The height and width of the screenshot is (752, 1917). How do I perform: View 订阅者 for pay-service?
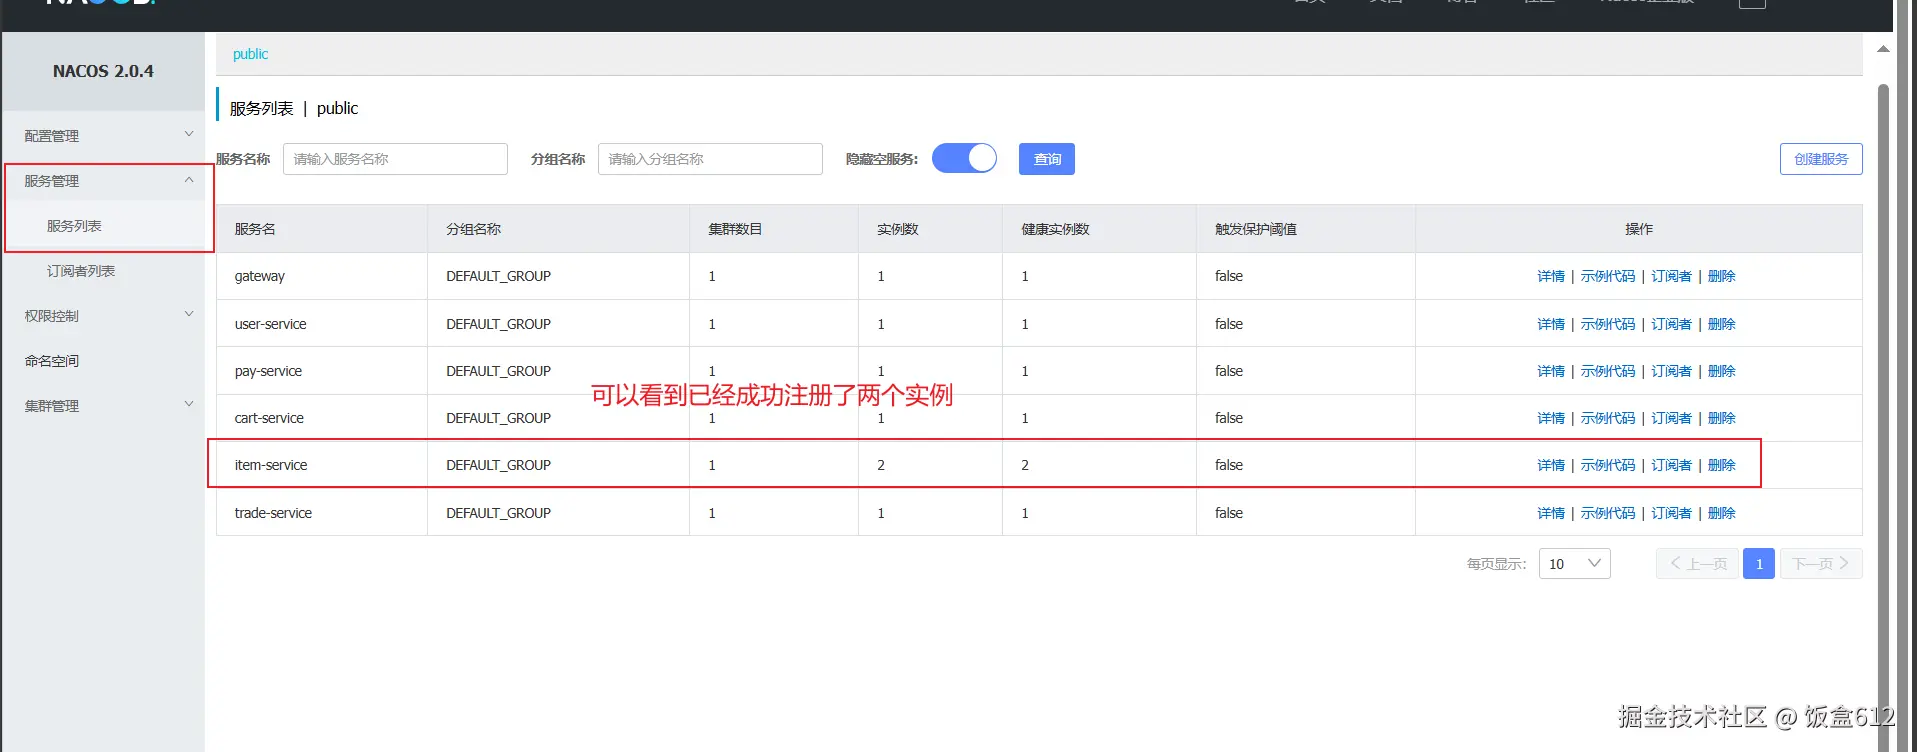point(1671,371)
